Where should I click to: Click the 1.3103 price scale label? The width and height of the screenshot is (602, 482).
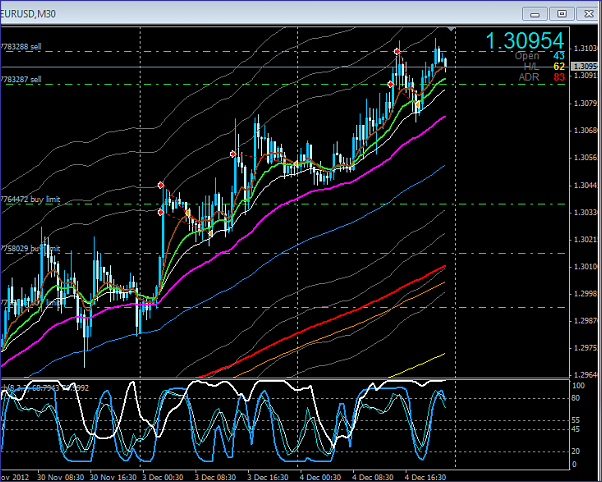click(585, 48)
